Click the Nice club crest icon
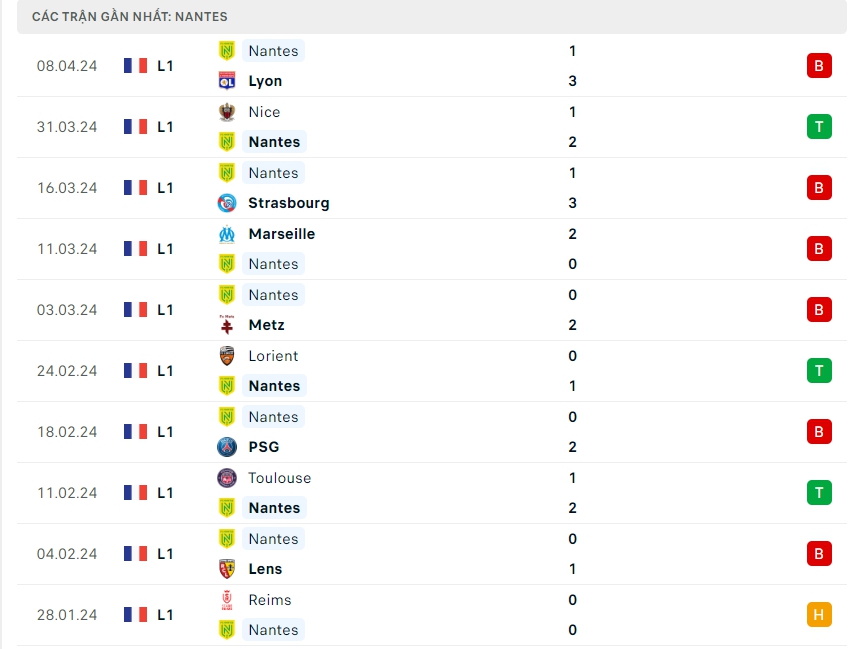 click(227, 112)
